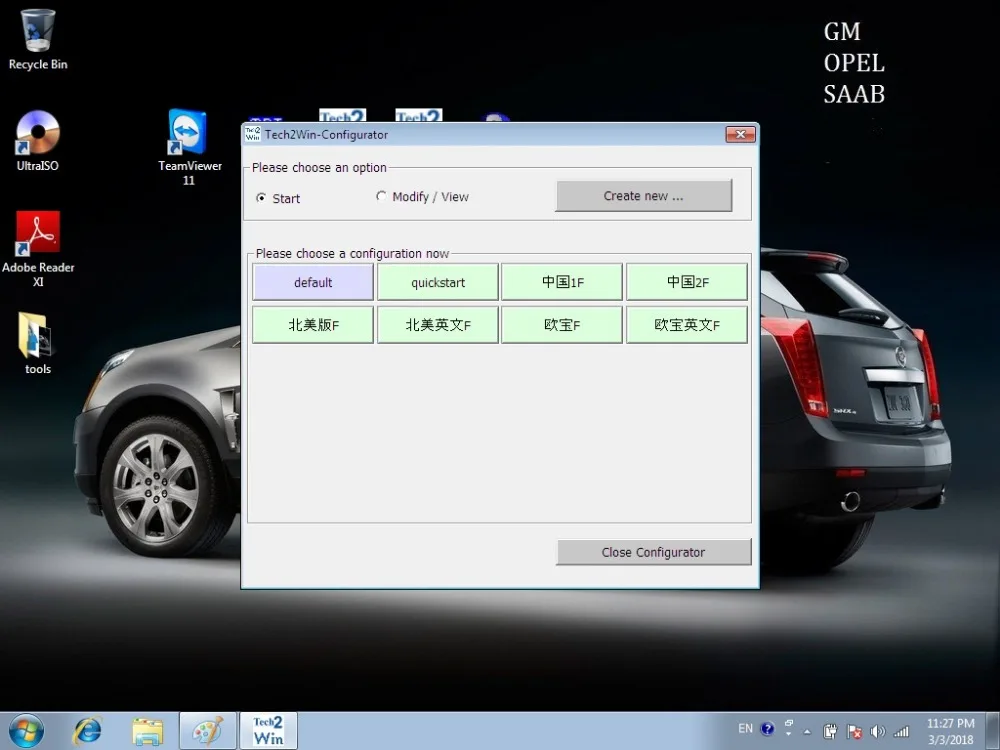1000x750 pixels.
Task: Close the Tech2Win-Configurator window
Action: (740, 134)
